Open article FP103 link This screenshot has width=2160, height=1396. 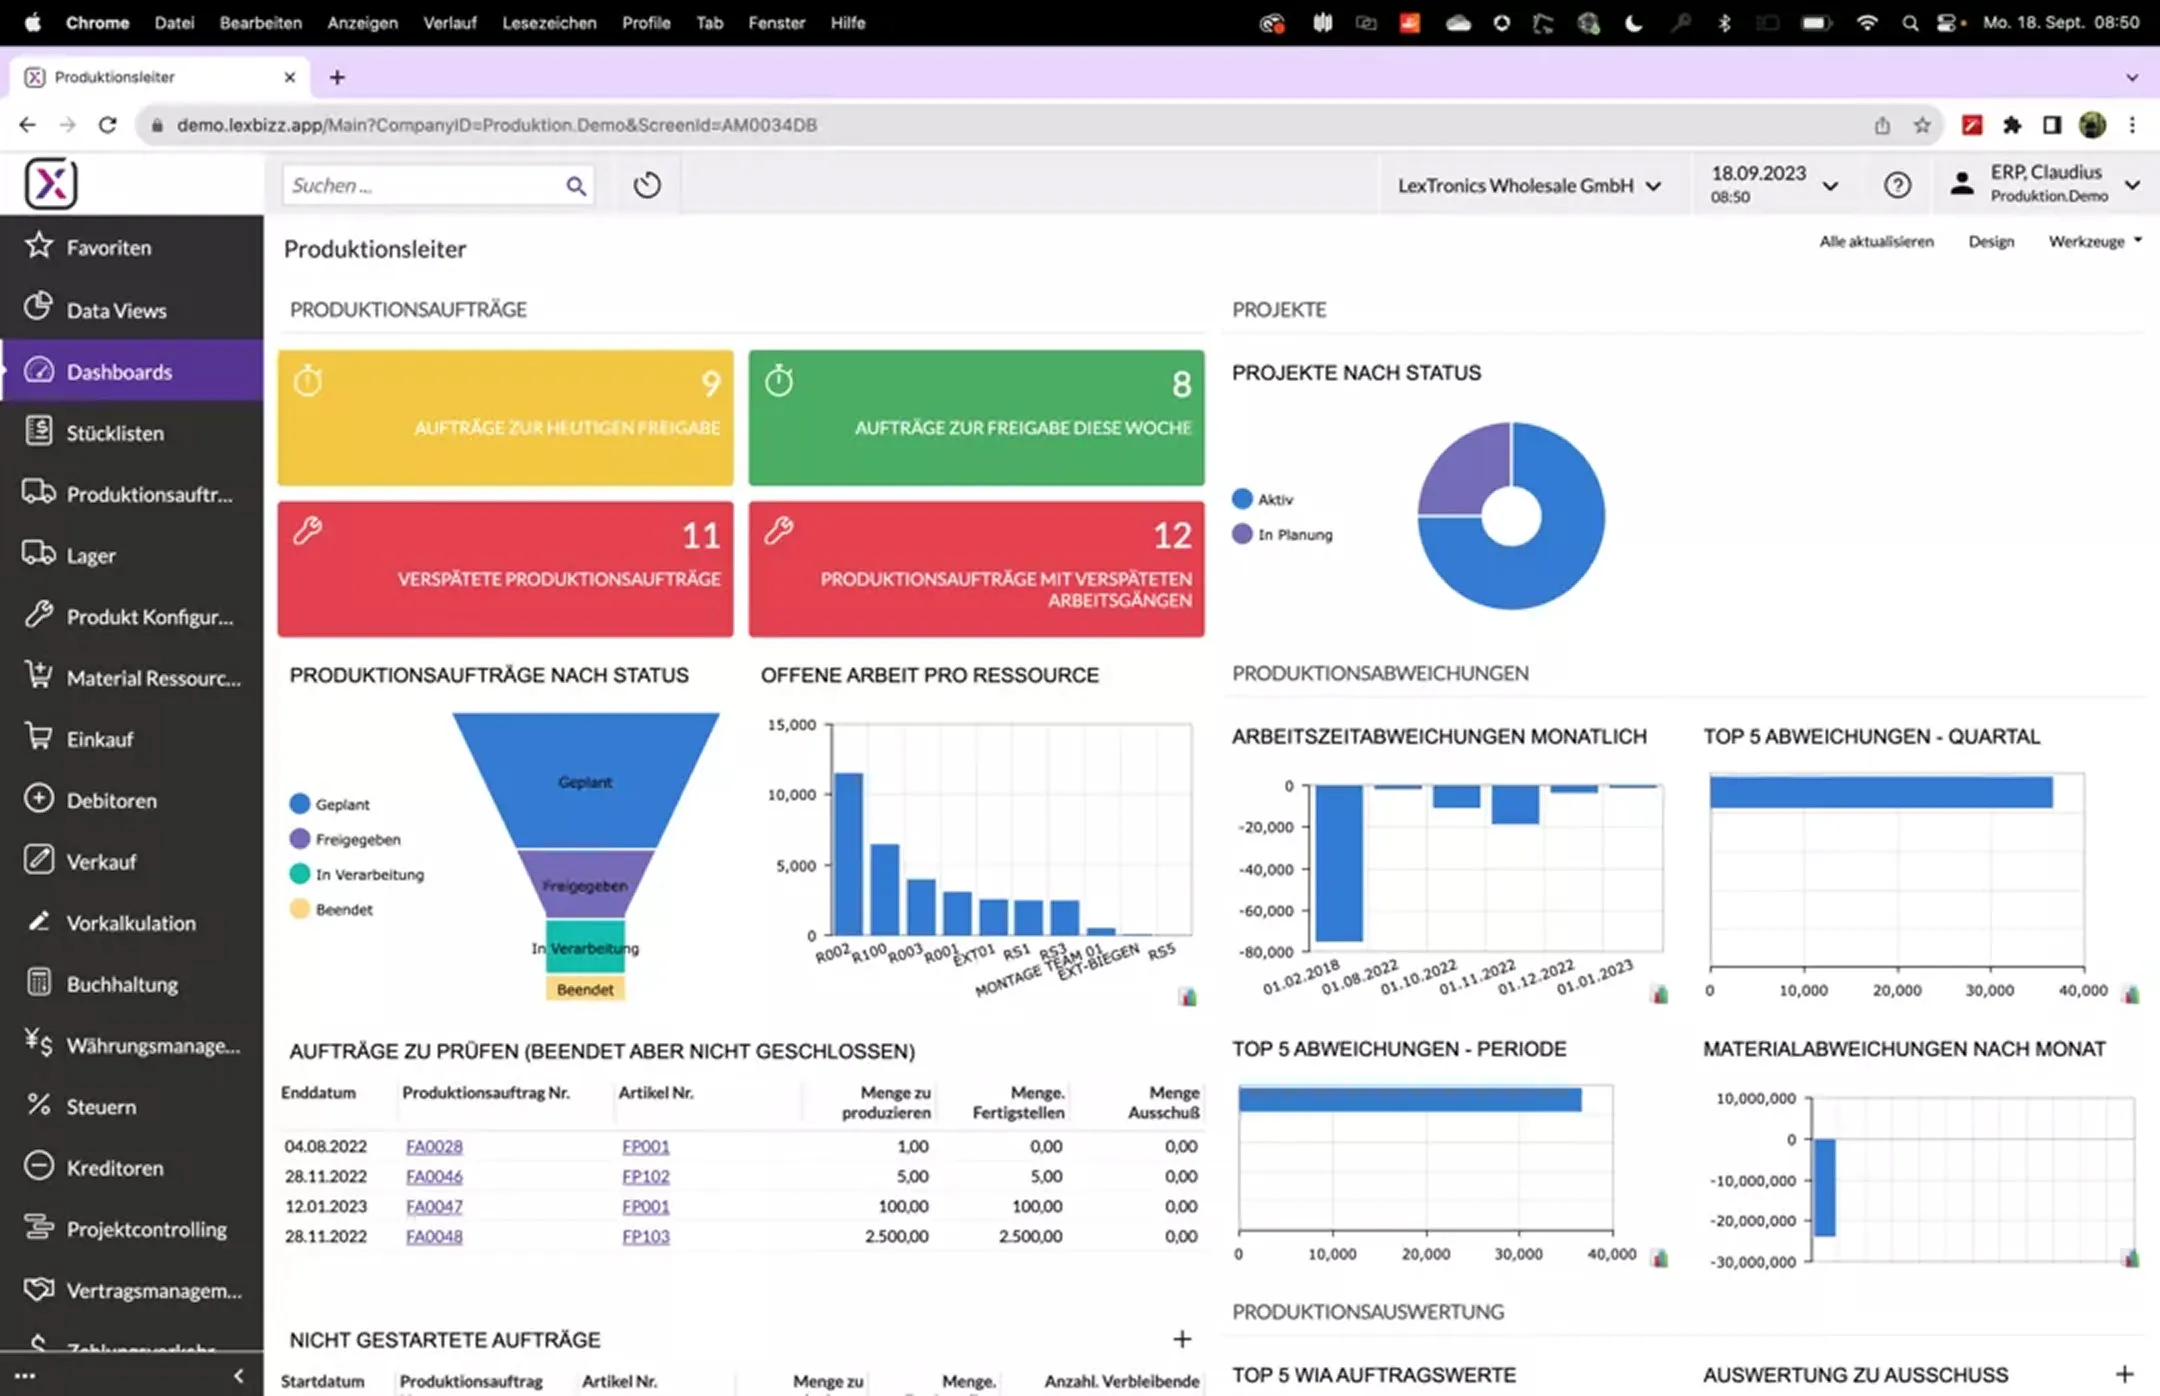click(646, 1236)
